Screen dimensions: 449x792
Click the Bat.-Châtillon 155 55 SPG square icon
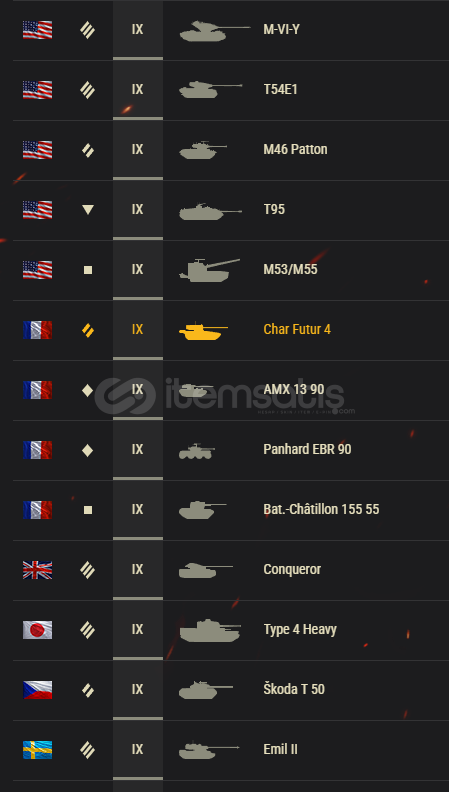88,510
